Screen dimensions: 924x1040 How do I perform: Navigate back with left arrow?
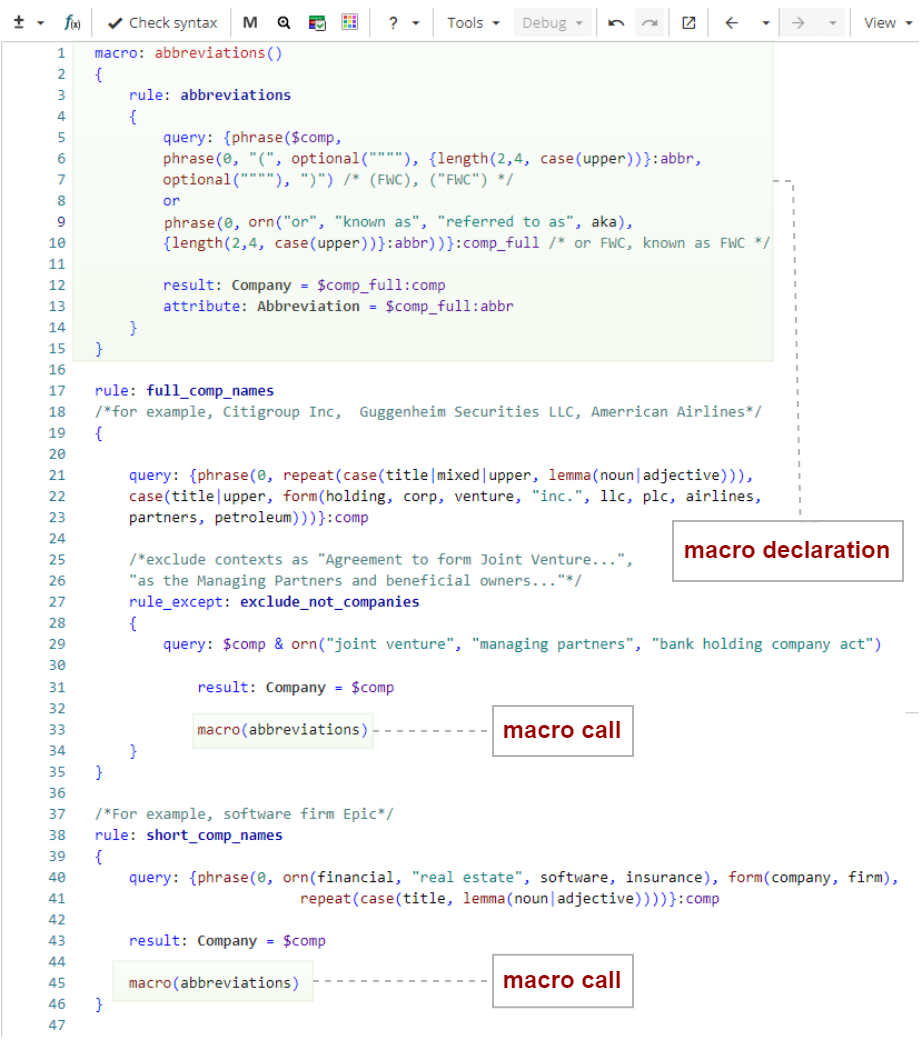point(731,22)
